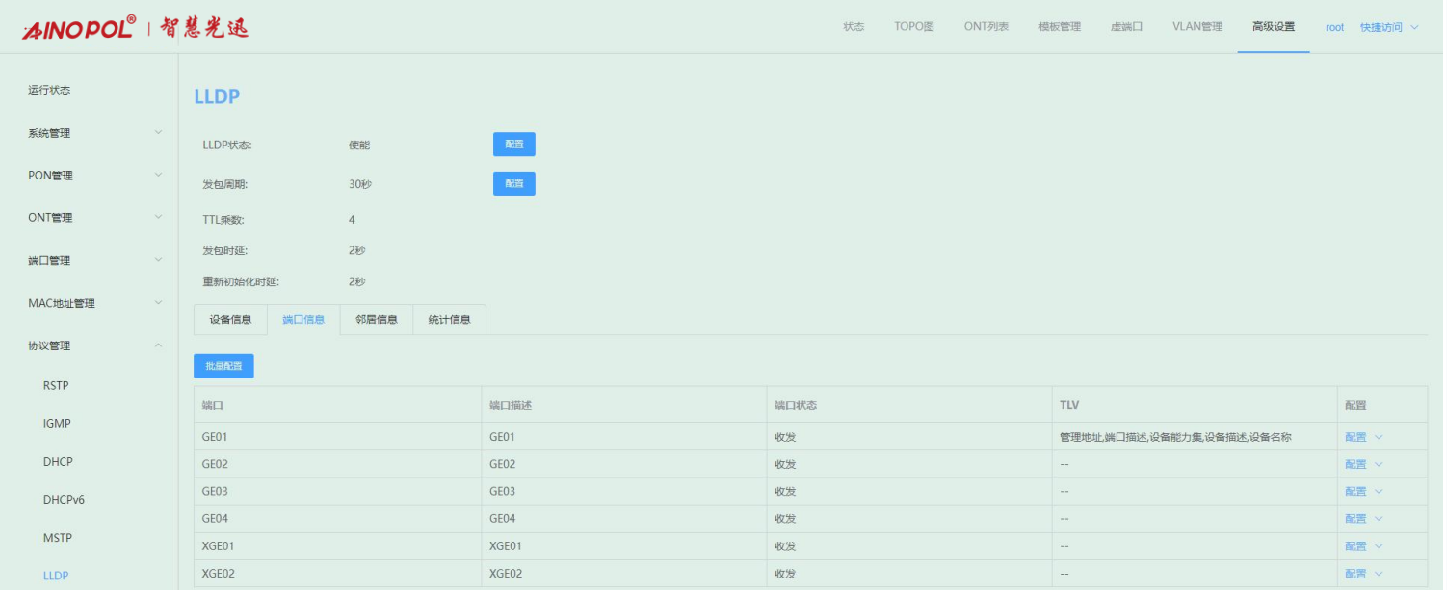Screen dimensions: 1447x590
Task: Open the 配置 dropdown for GE01 row
Action: point(1363,437)
